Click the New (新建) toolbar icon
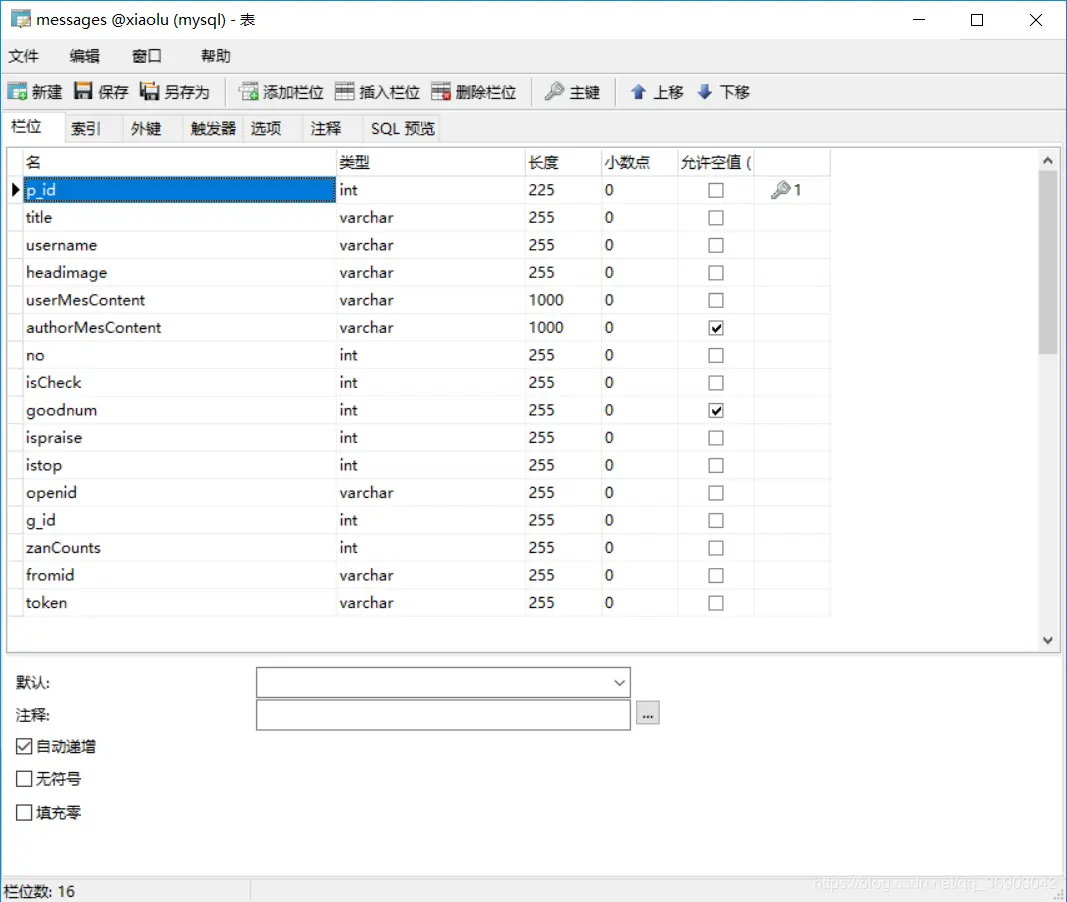1067x902 pixels. [18, 91]
